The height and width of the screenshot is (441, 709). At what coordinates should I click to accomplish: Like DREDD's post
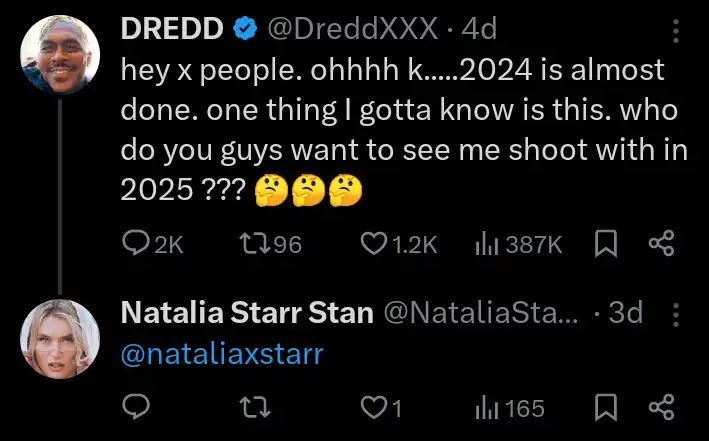(x=374, y=244)
